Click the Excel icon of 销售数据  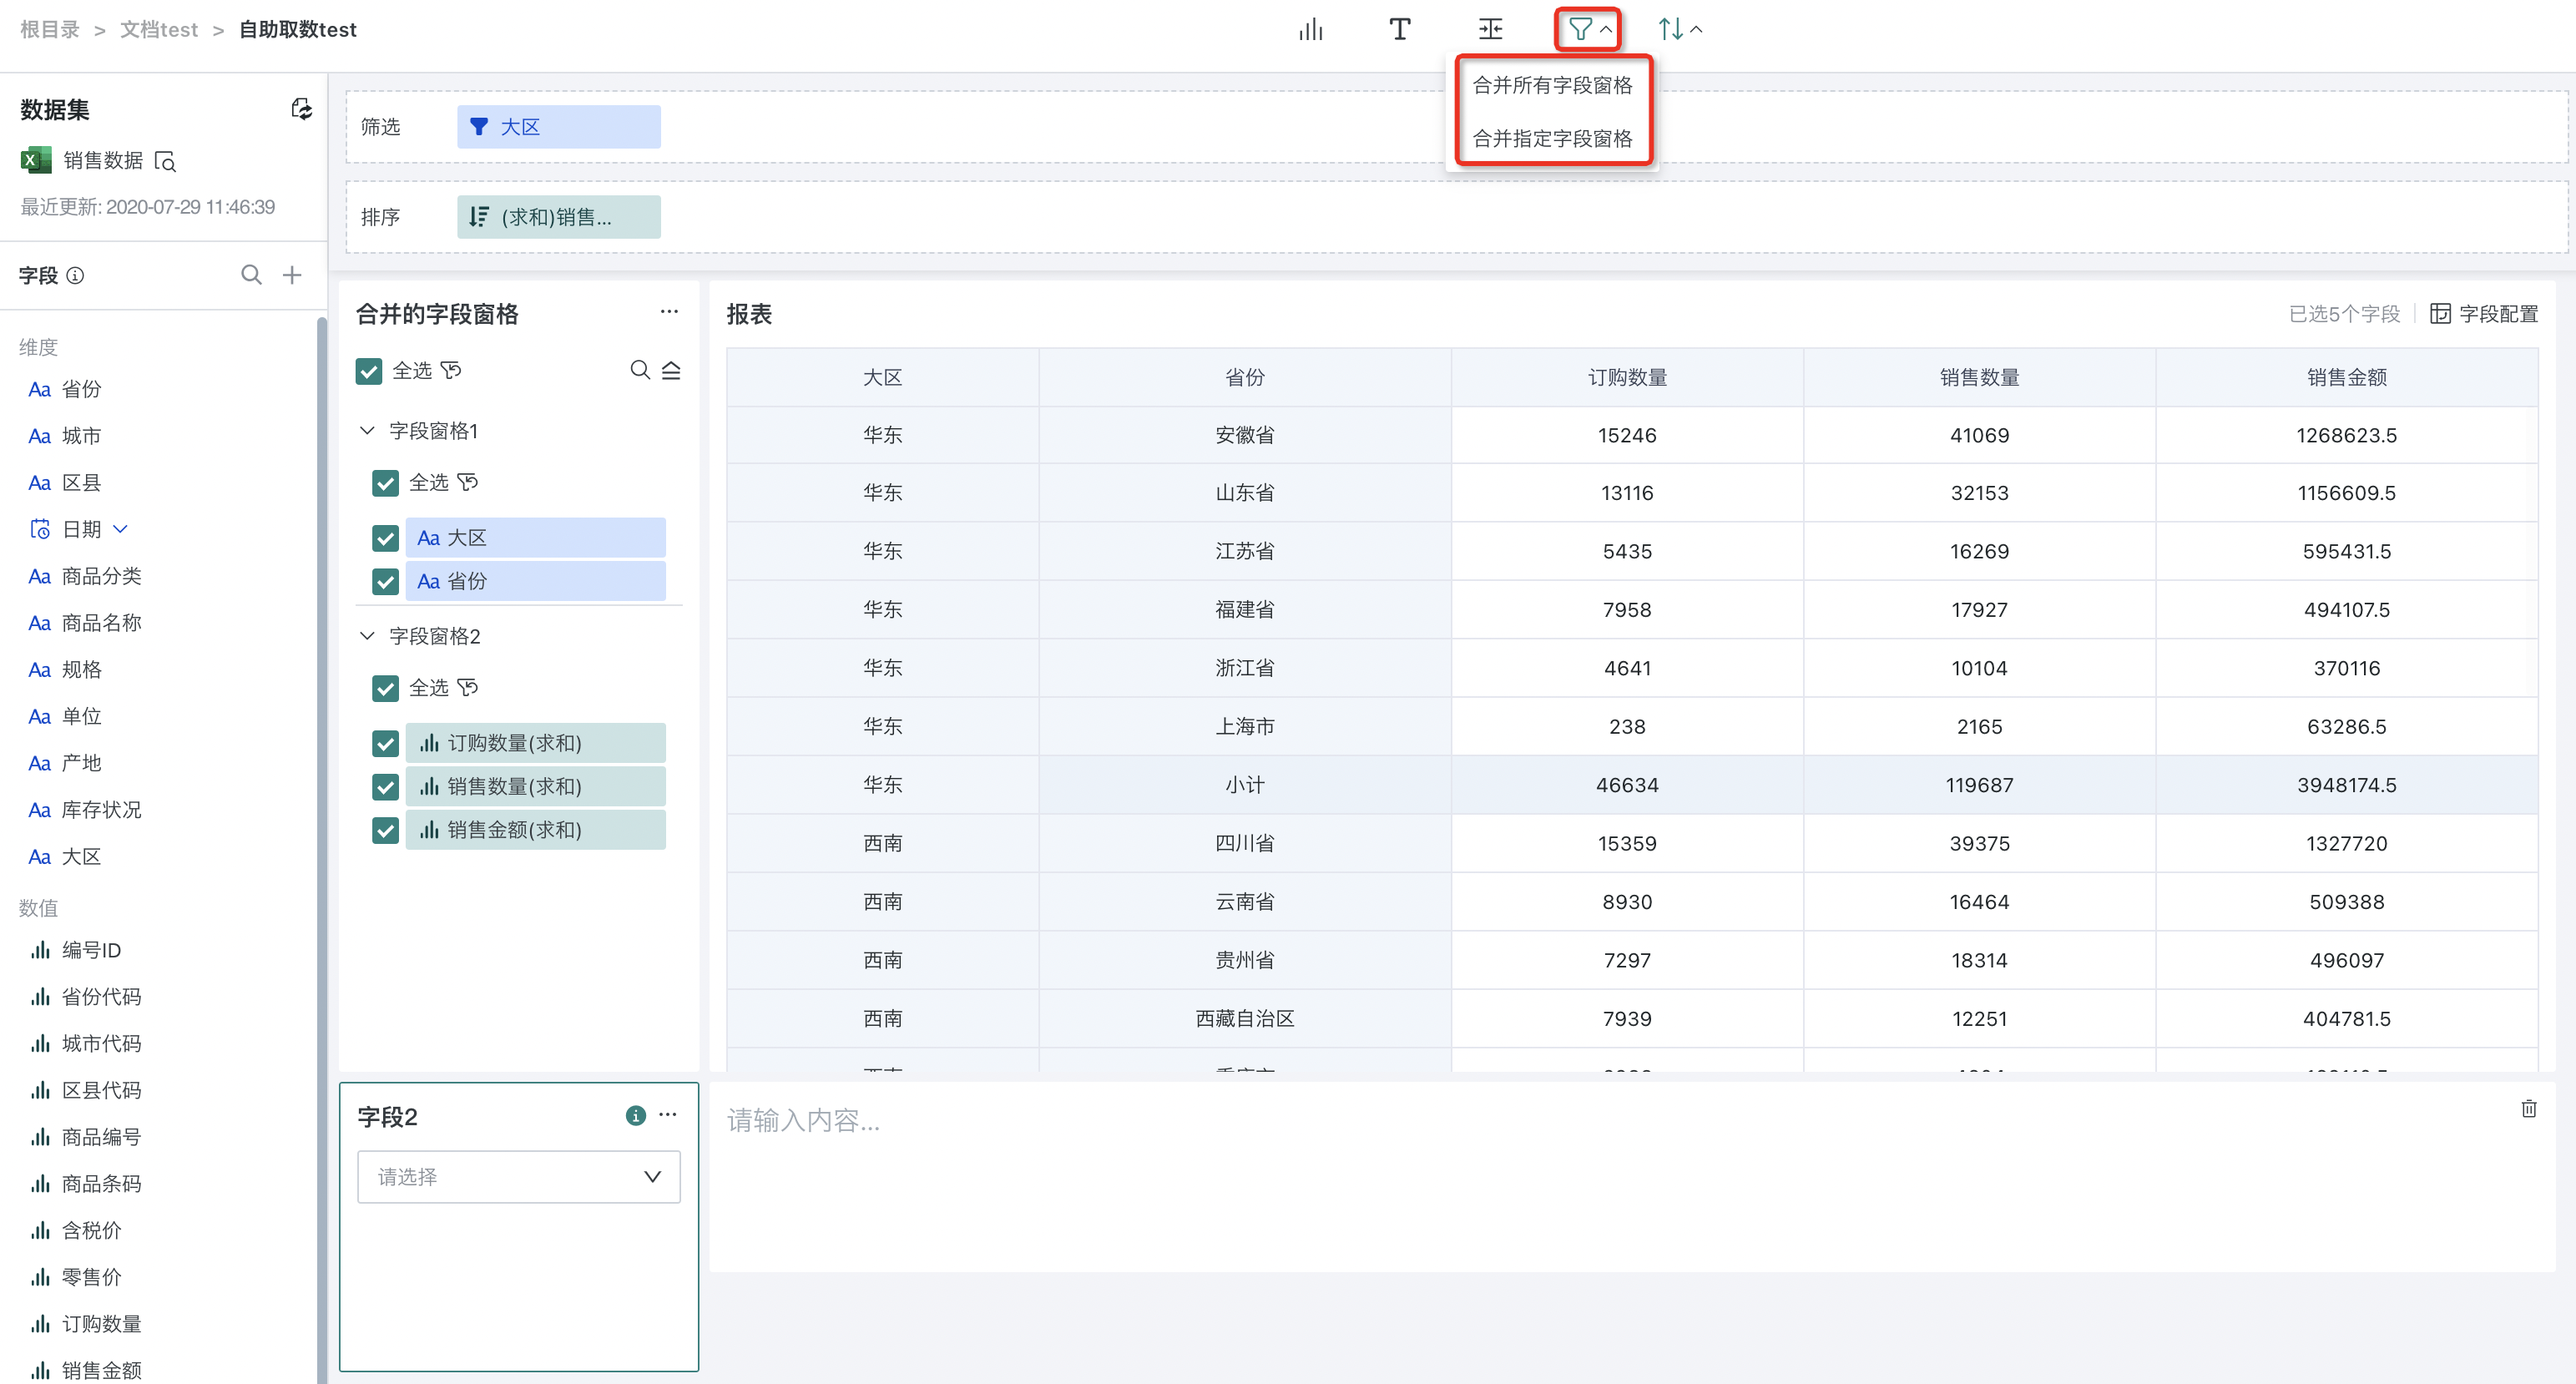(x=36, y=160)
